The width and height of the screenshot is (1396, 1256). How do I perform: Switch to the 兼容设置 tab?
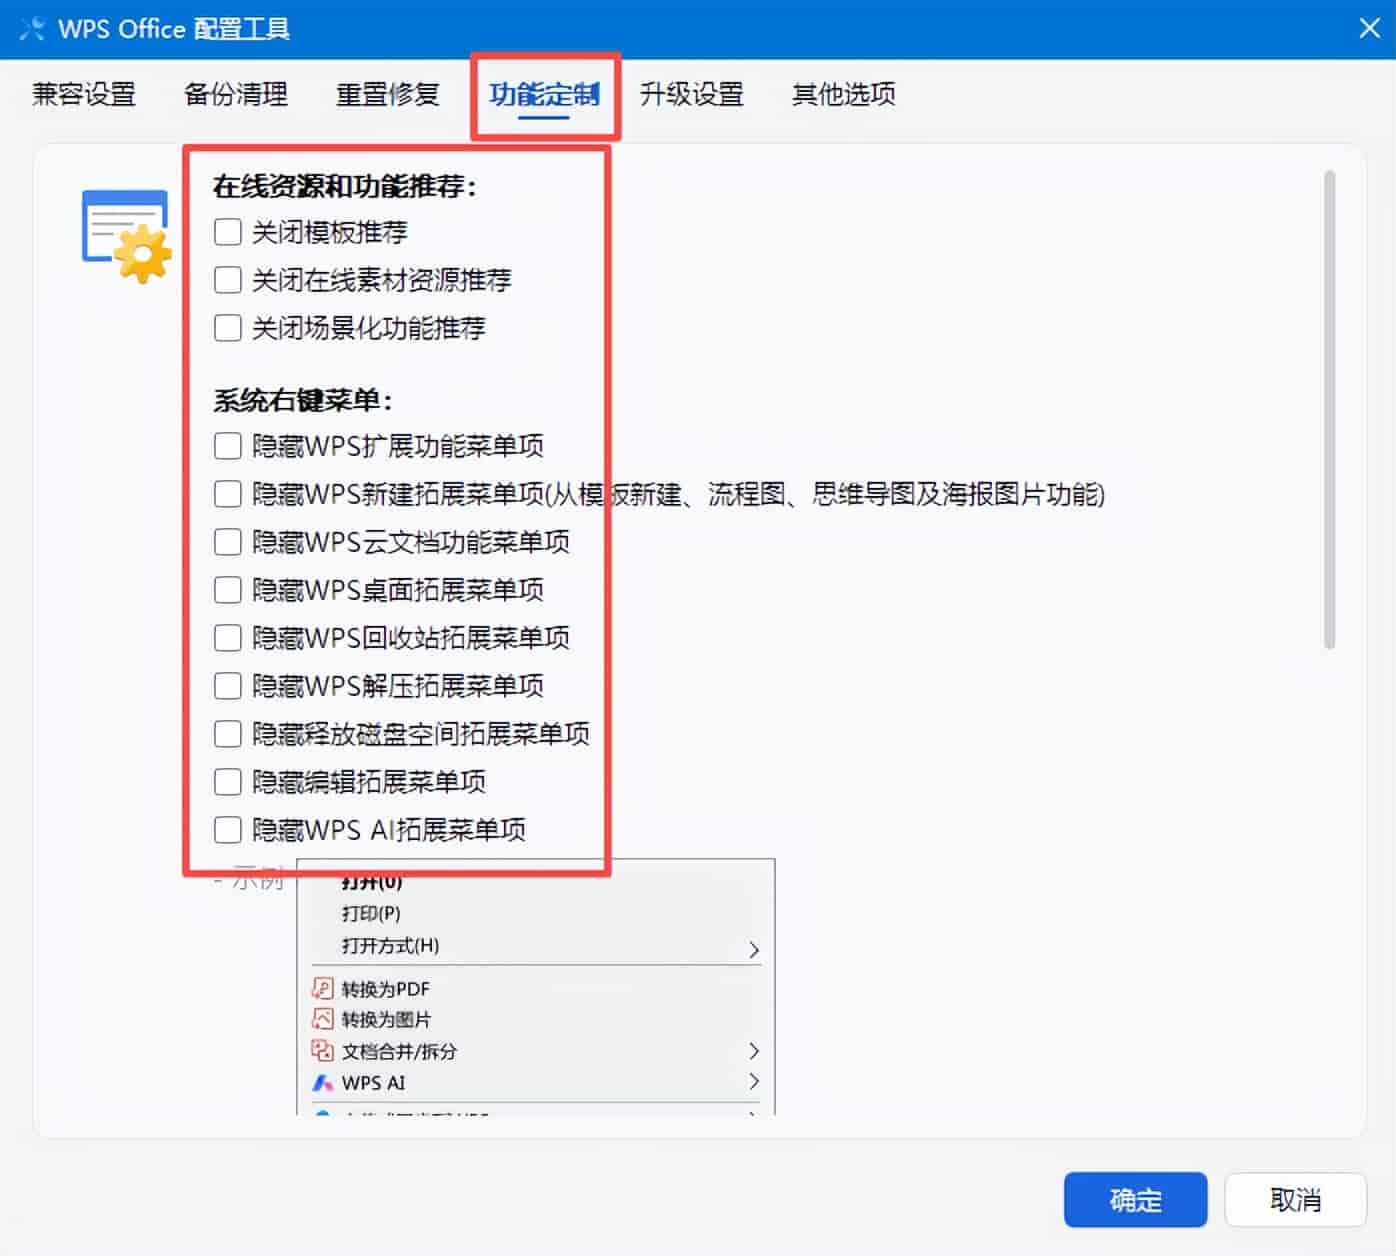84,94
